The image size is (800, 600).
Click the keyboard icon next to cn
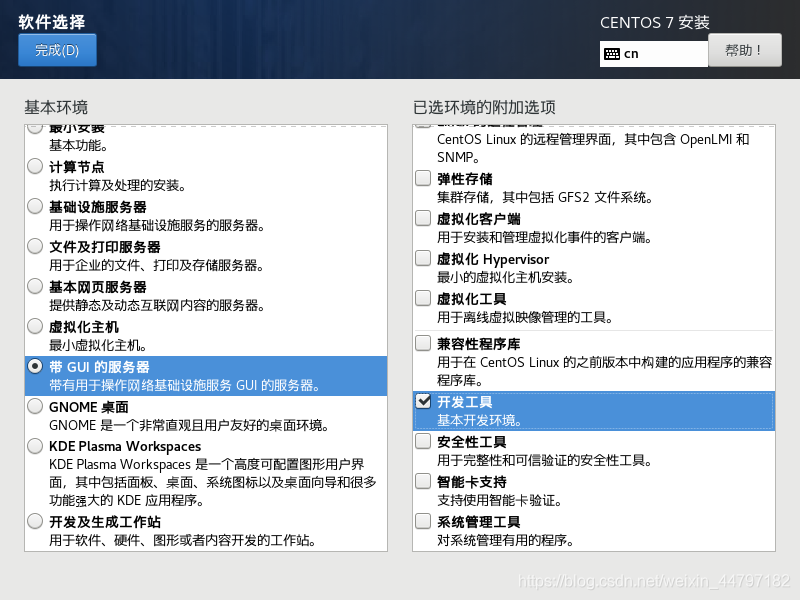point(612,54)
